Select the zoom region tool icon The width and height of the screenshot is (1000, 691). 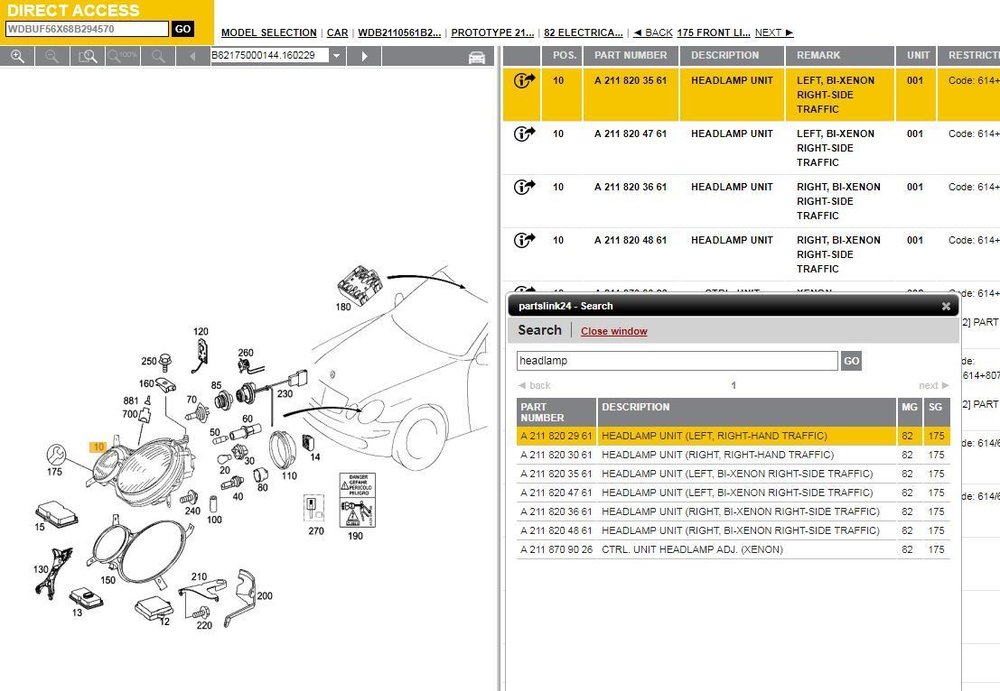(87, 56)
